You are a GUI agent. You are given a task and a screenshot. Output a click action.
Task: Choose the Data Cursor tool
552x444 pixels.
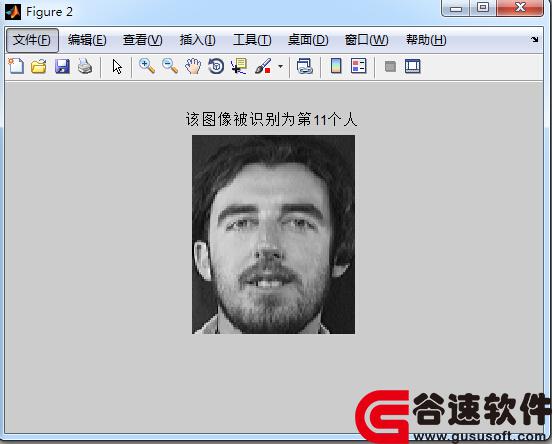pos(239,66)
